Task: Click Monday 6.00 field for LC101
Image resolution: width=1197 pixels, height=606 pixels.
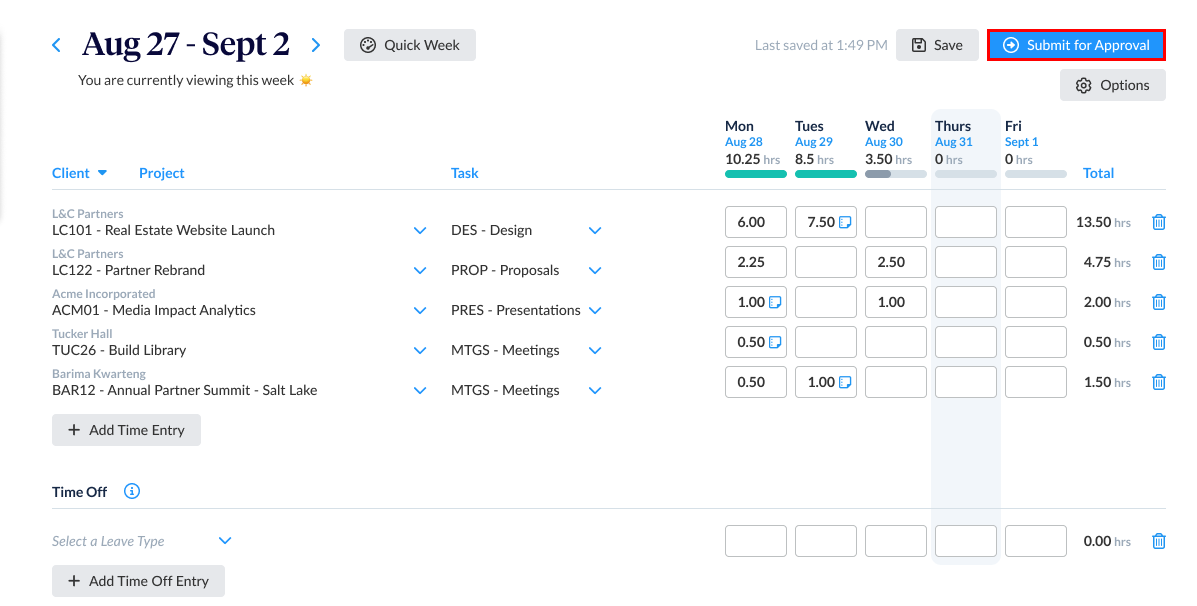Action: click(x=756, y=222)
